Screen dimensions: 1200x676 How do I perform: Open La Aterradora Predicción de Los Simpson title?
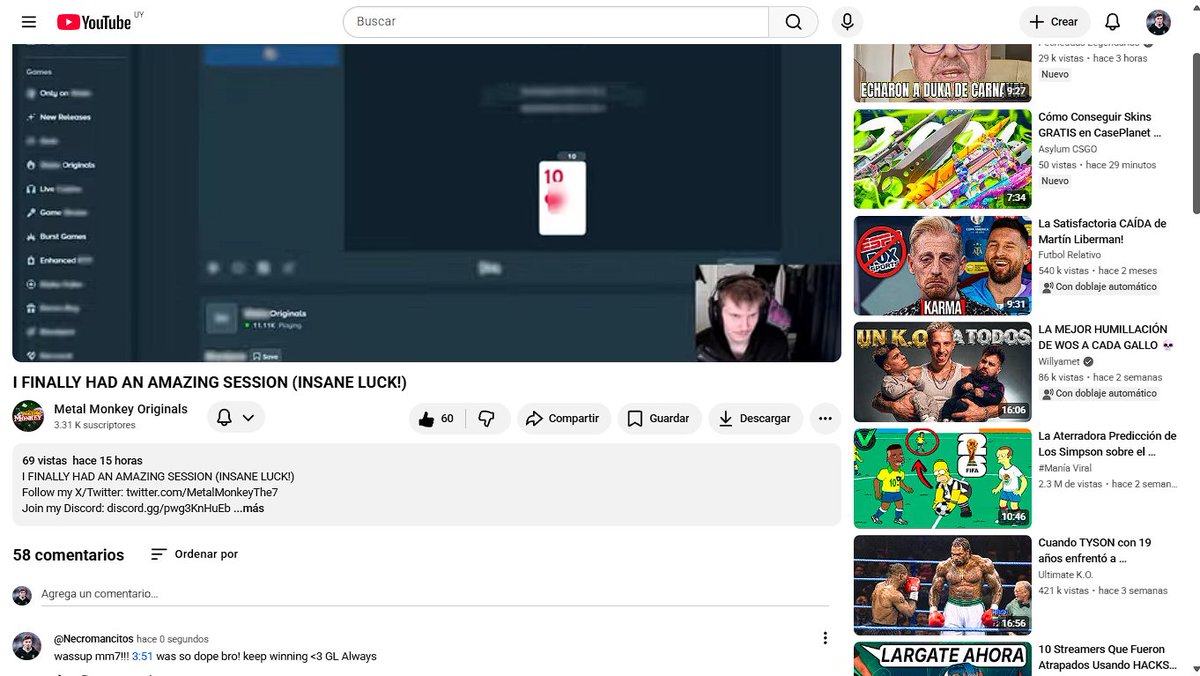tap(1107, 443)
